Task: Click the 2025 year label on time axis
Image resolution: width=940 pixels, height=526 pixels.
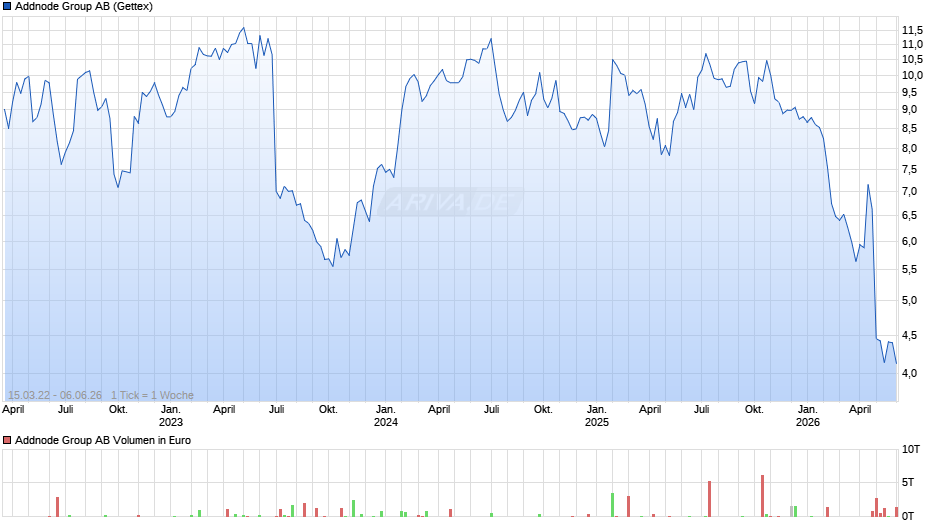Action: (596, 422)
